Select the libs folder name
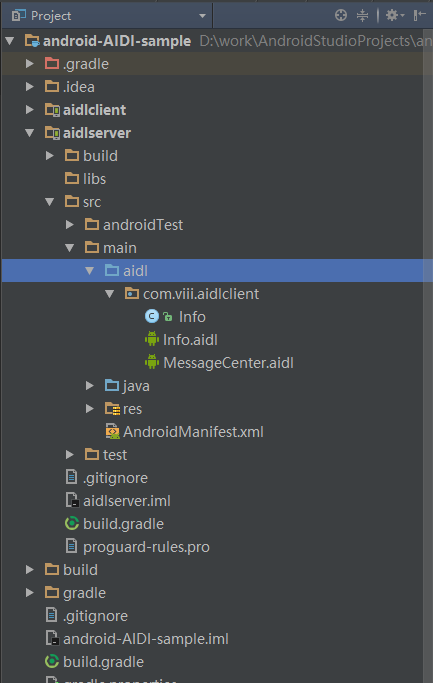This screenshot has width=433, height=683. [x=95, y=179]
